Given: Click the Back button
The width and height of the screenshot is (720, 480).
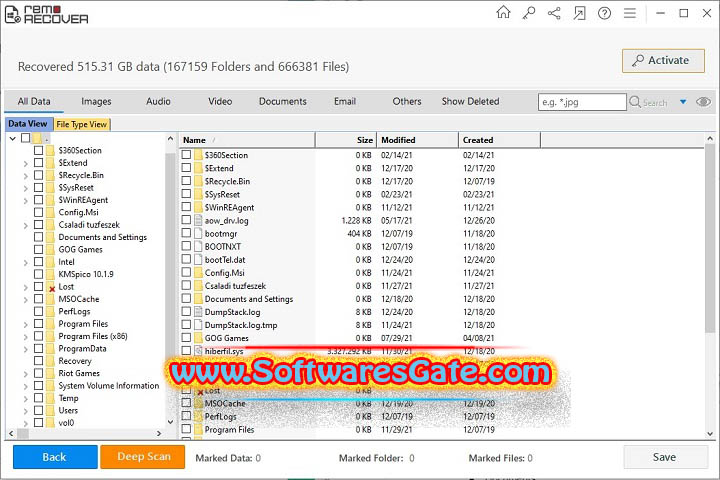Looking at the screenshot, I should pos(55,457).
